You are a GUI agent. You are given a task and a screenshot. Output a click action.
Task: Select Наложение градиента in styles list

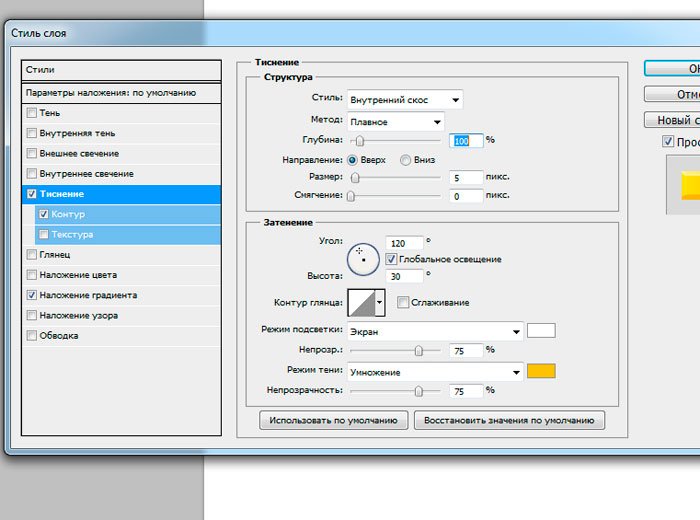tap(87, 295)
